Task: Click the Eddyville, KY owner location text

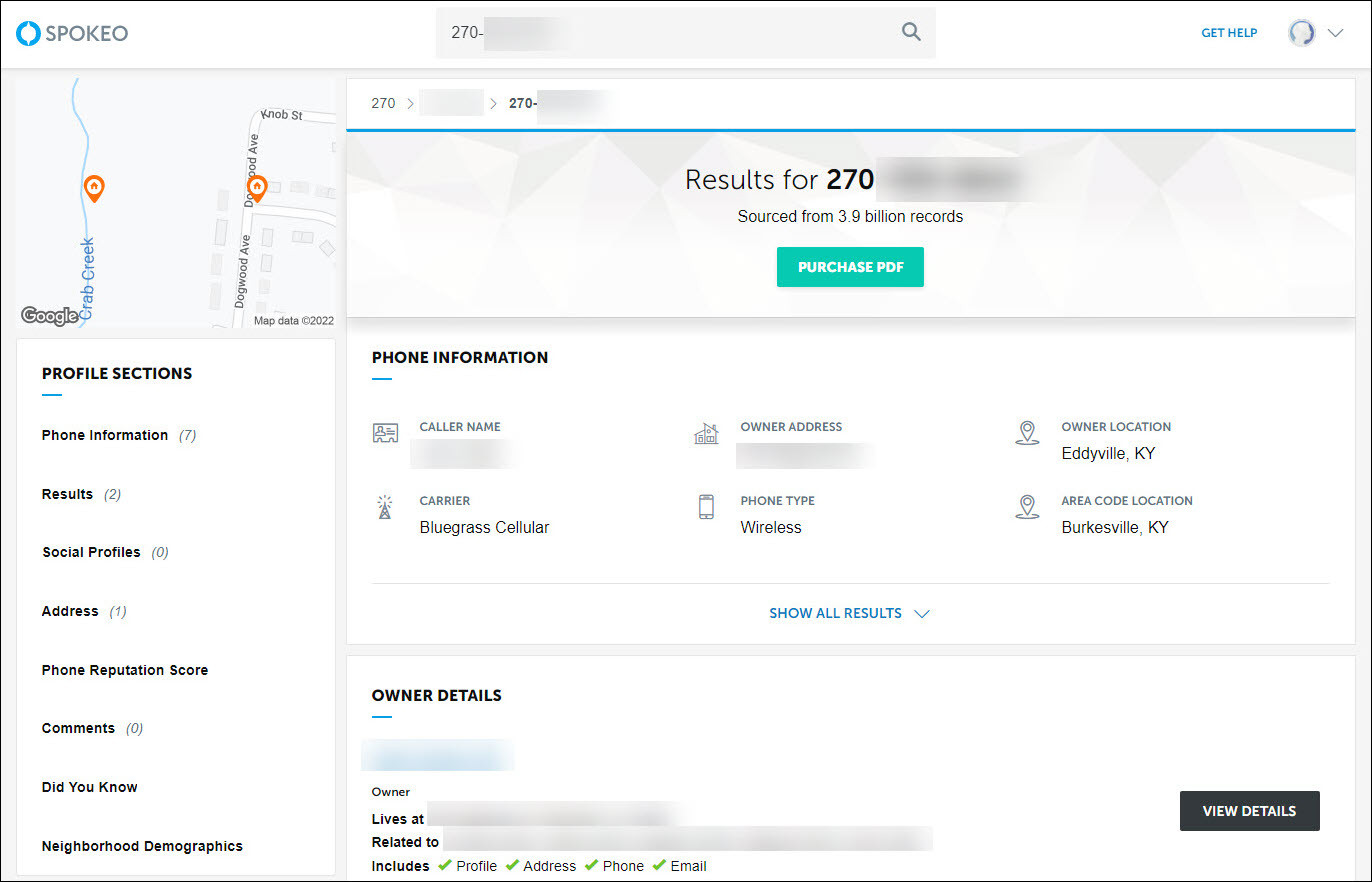Action: coord(1108,453)
